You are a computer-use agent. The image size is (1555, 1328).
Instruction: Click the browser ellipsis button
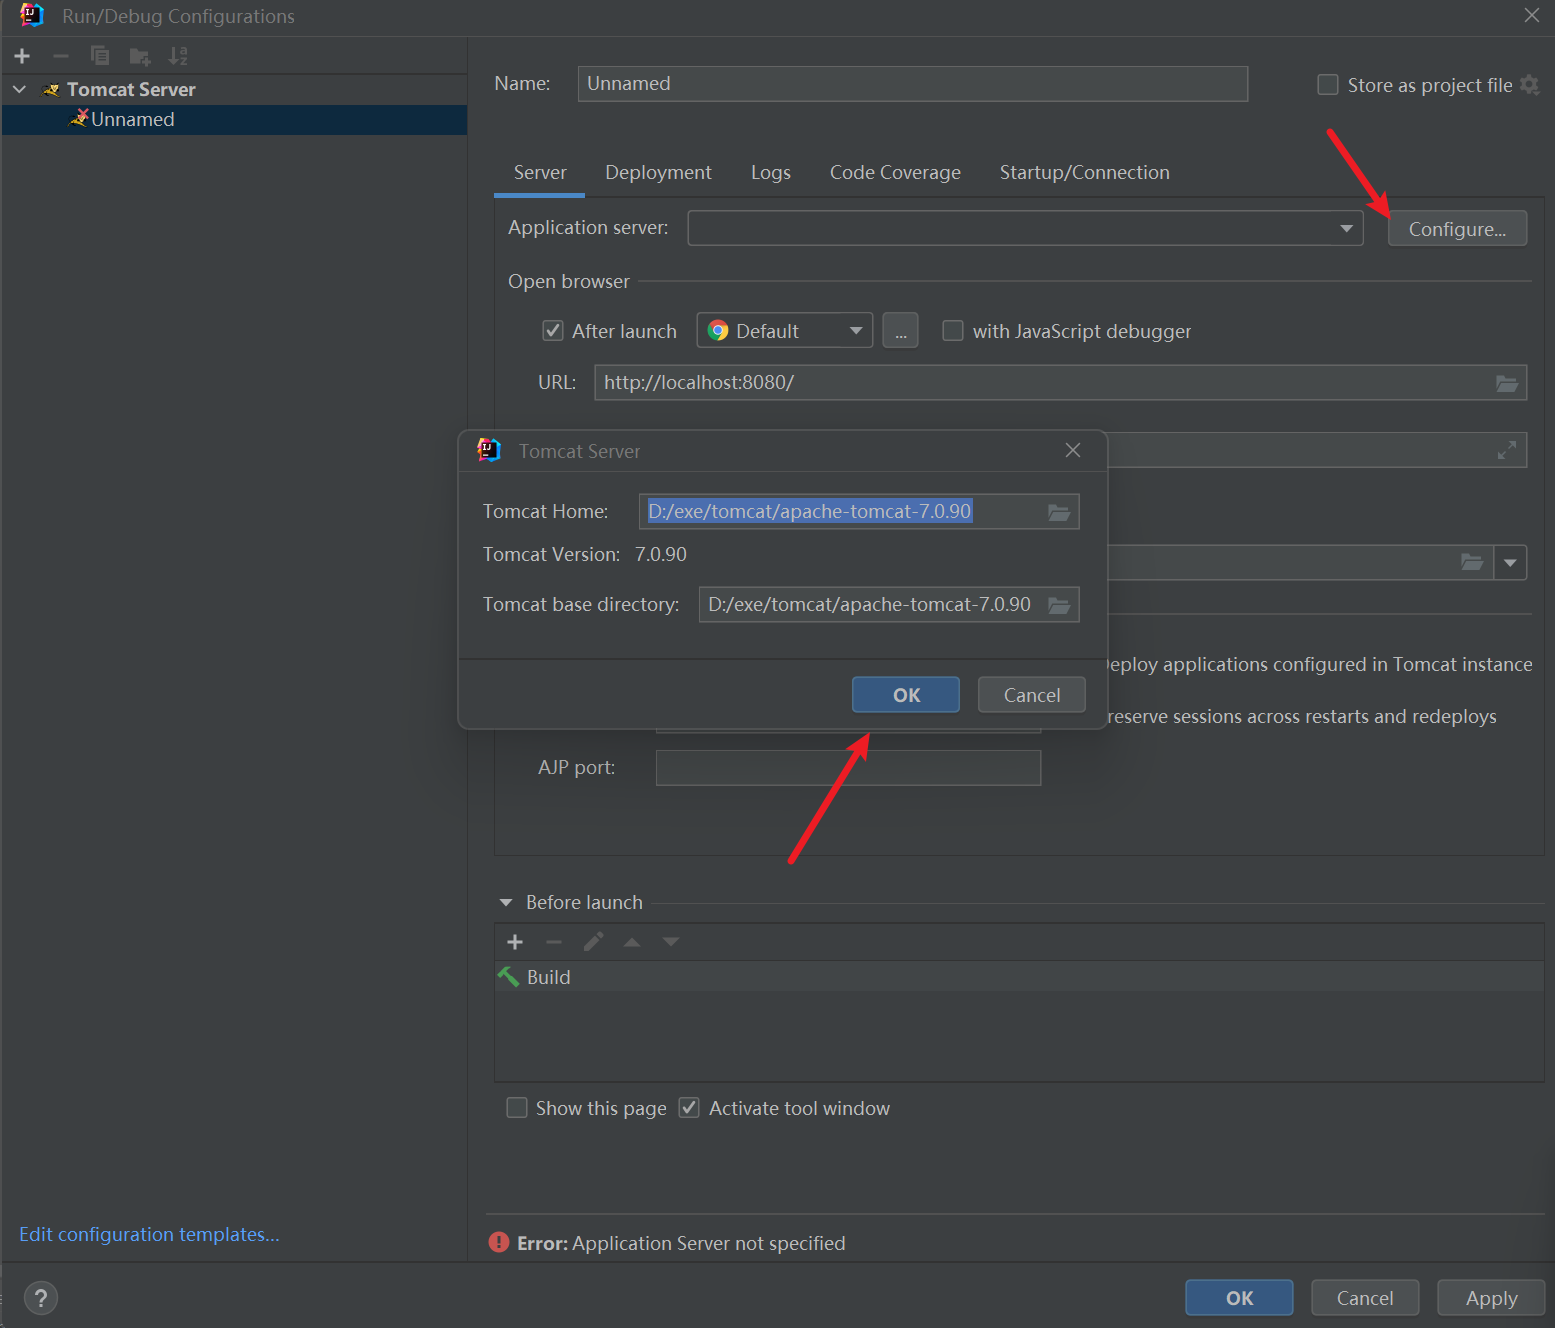(x=900, y=331)
